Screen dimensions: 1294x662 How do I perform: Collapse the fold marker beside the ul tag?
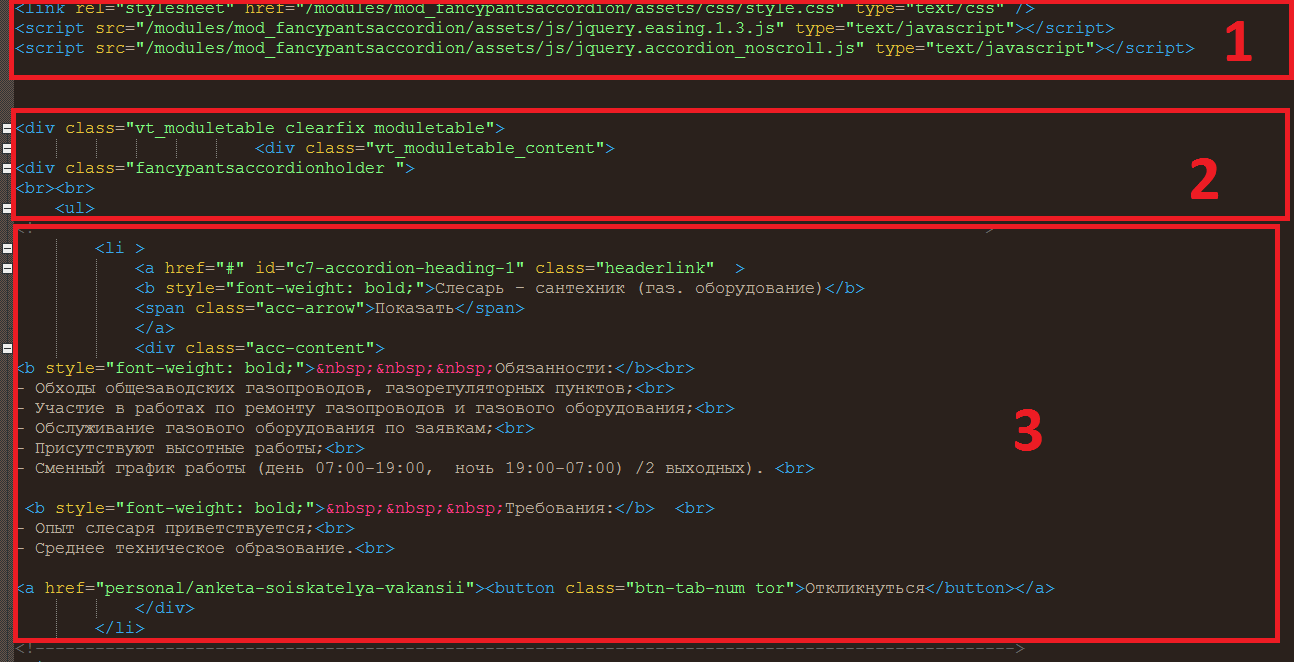[7, 208]
